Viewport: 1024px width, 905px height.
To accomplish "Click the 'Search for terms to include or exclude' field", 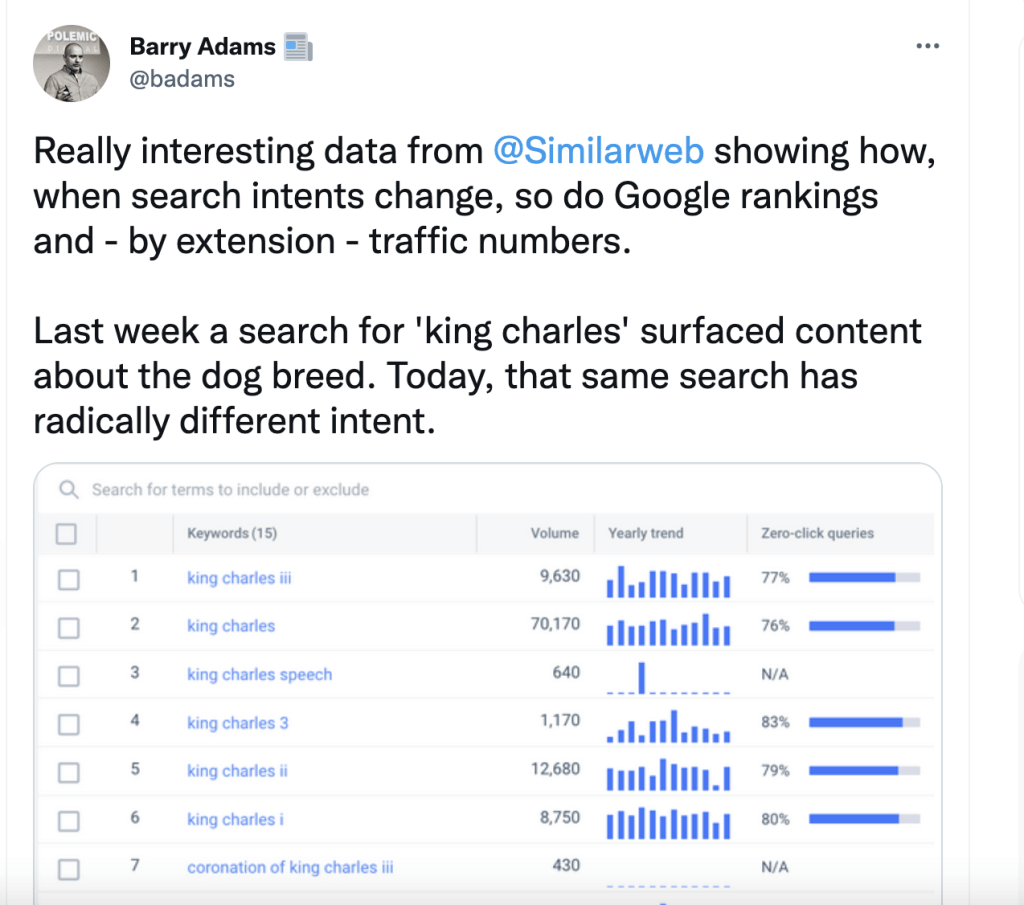I will coord(230,490).
